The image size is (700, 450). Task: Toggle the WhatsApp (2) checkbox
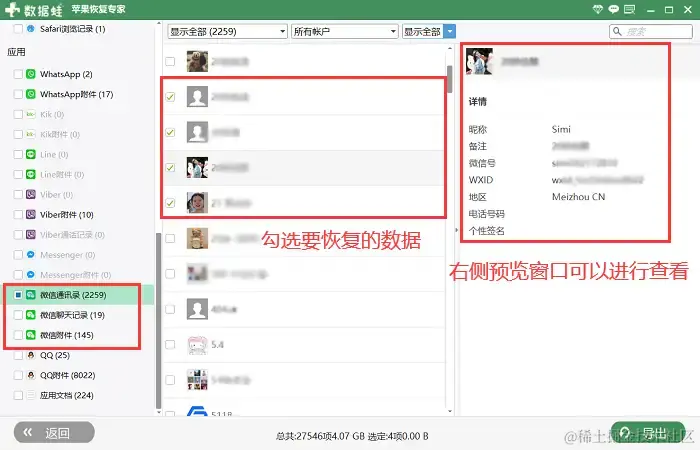click(18, 74)
